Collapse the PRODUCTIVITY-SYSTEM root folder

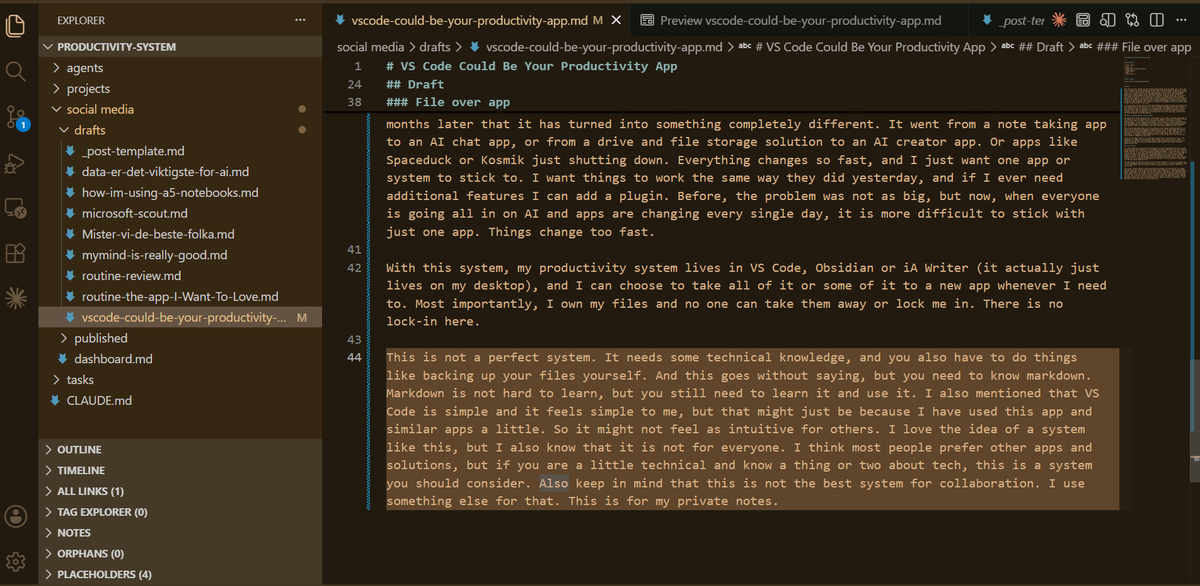(x=180, y=47)
